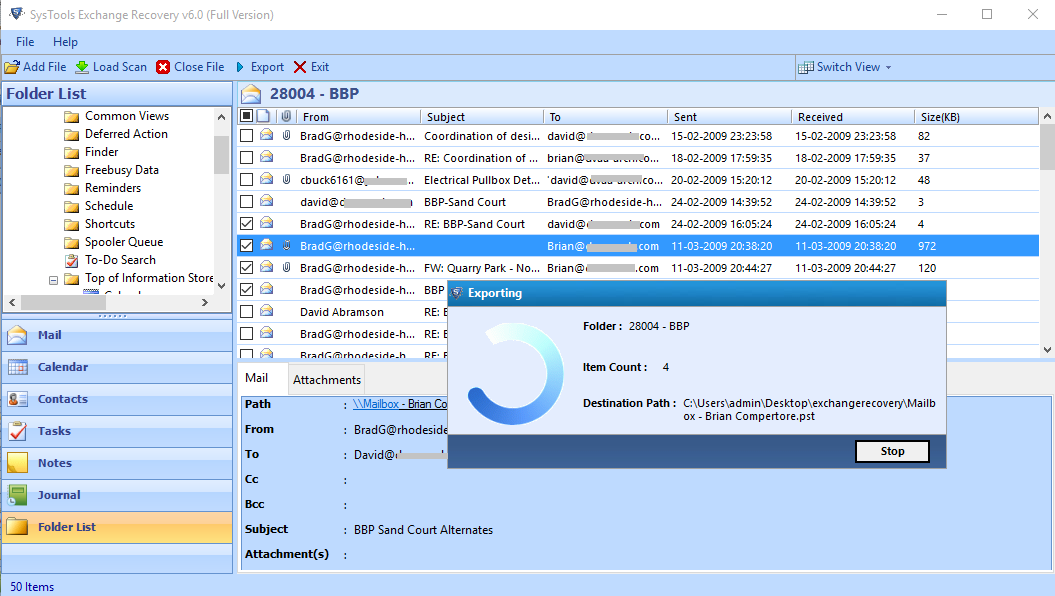Uncheck the FW: Quarry Park message checkbox
1055x596 pixels.
(x=246, y=268)
